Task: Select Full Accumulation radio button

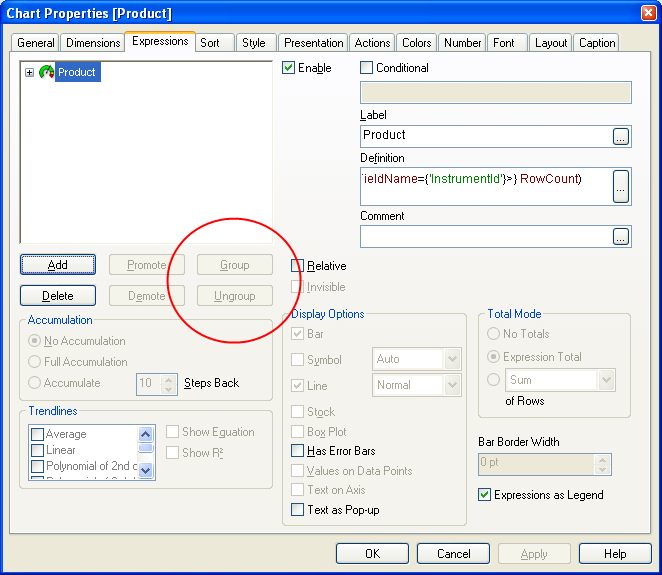Action: [x=34, y=362]
